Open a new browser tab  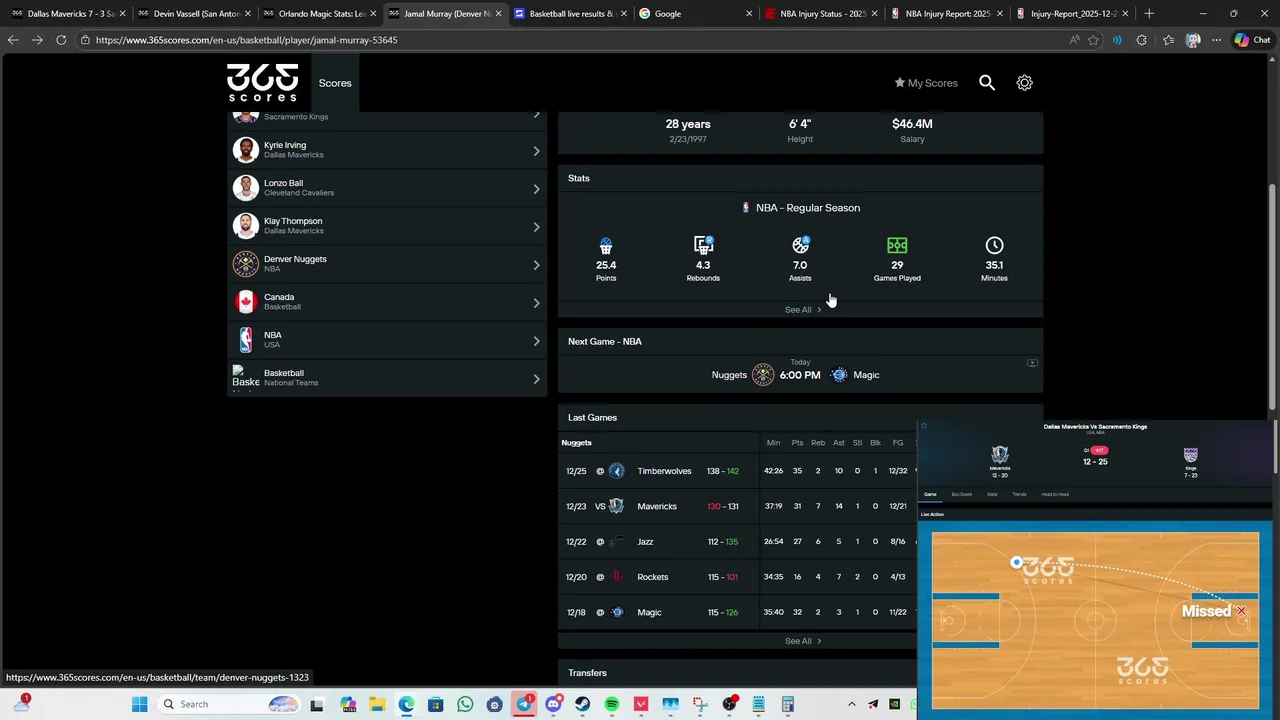click(1148, 14)
